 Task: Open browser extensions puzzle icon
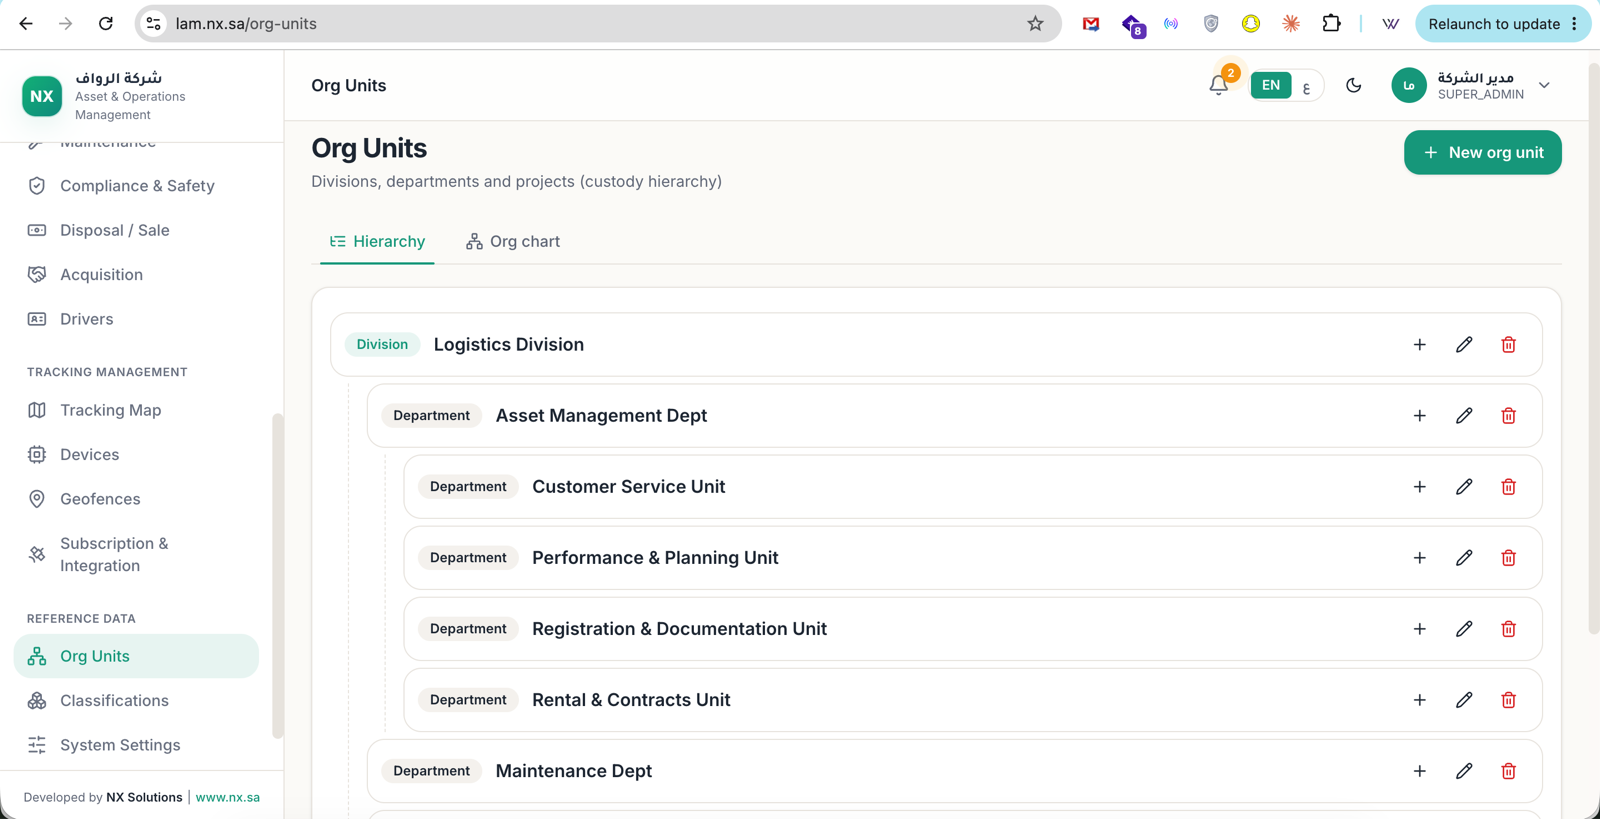pos(1331,23)
